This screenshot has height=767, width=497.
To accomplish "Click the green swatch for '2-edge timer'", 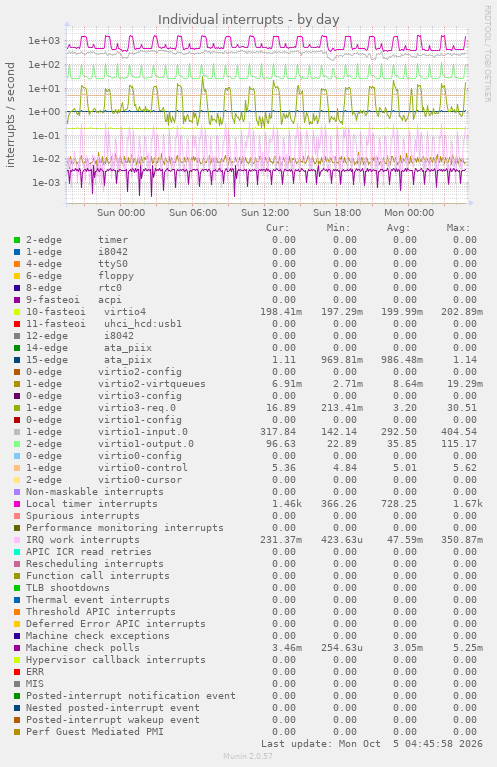I will 17,240.
